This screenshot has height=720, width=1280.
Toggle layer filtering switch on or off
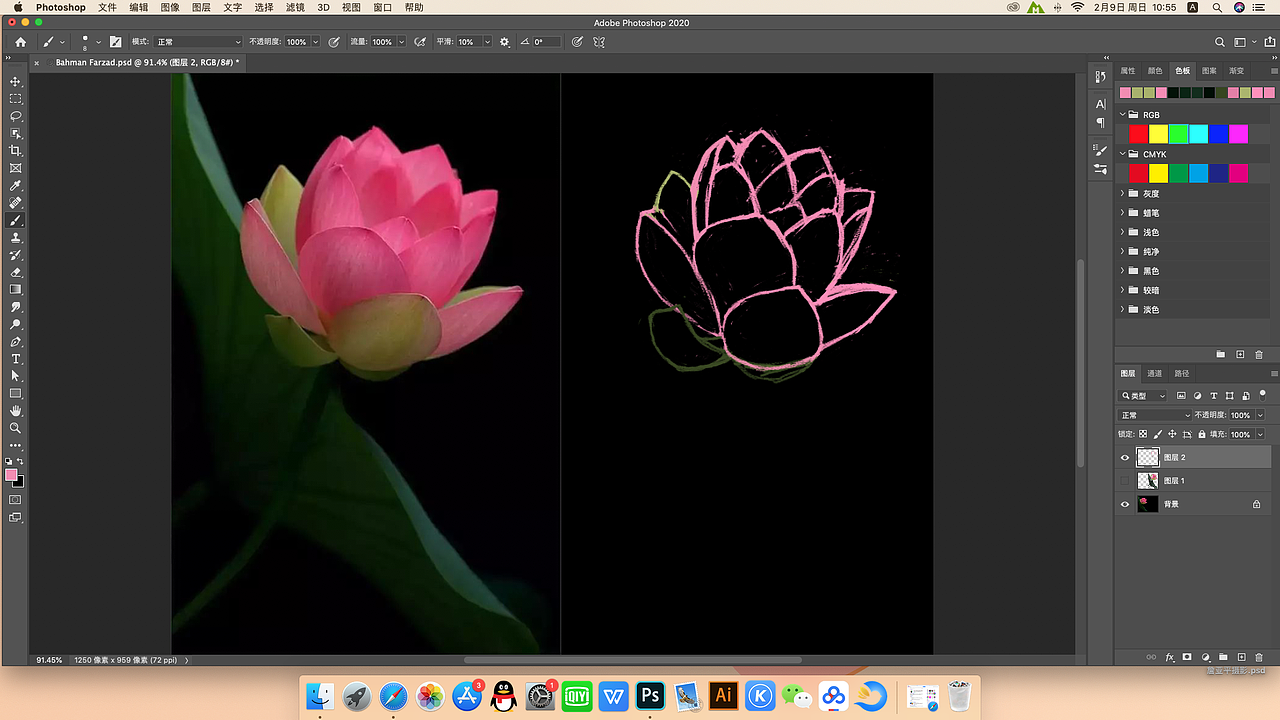tap(1262, 394)
